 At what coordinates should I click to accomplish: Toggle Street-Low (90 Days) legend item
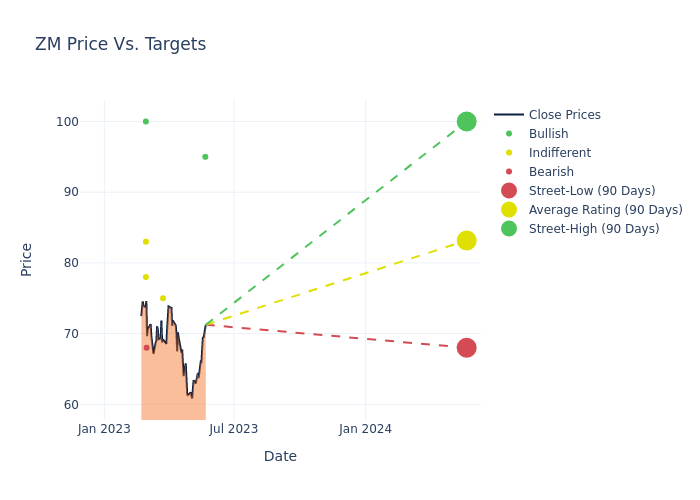(x=591, y=191)
